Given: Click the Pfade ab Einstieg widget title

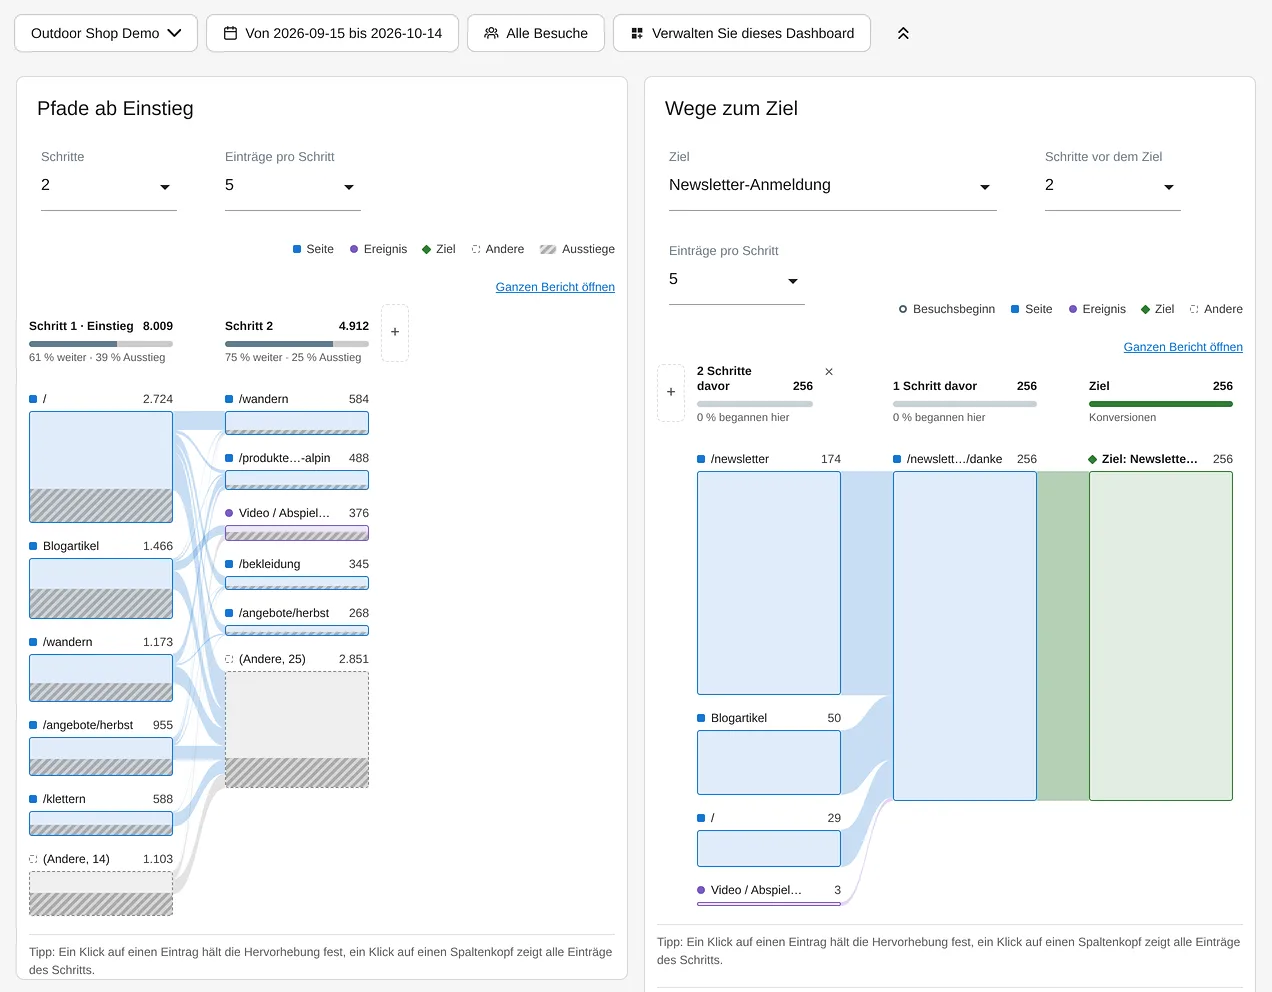Looking at the screenshot, I should (x=115, y=109).
